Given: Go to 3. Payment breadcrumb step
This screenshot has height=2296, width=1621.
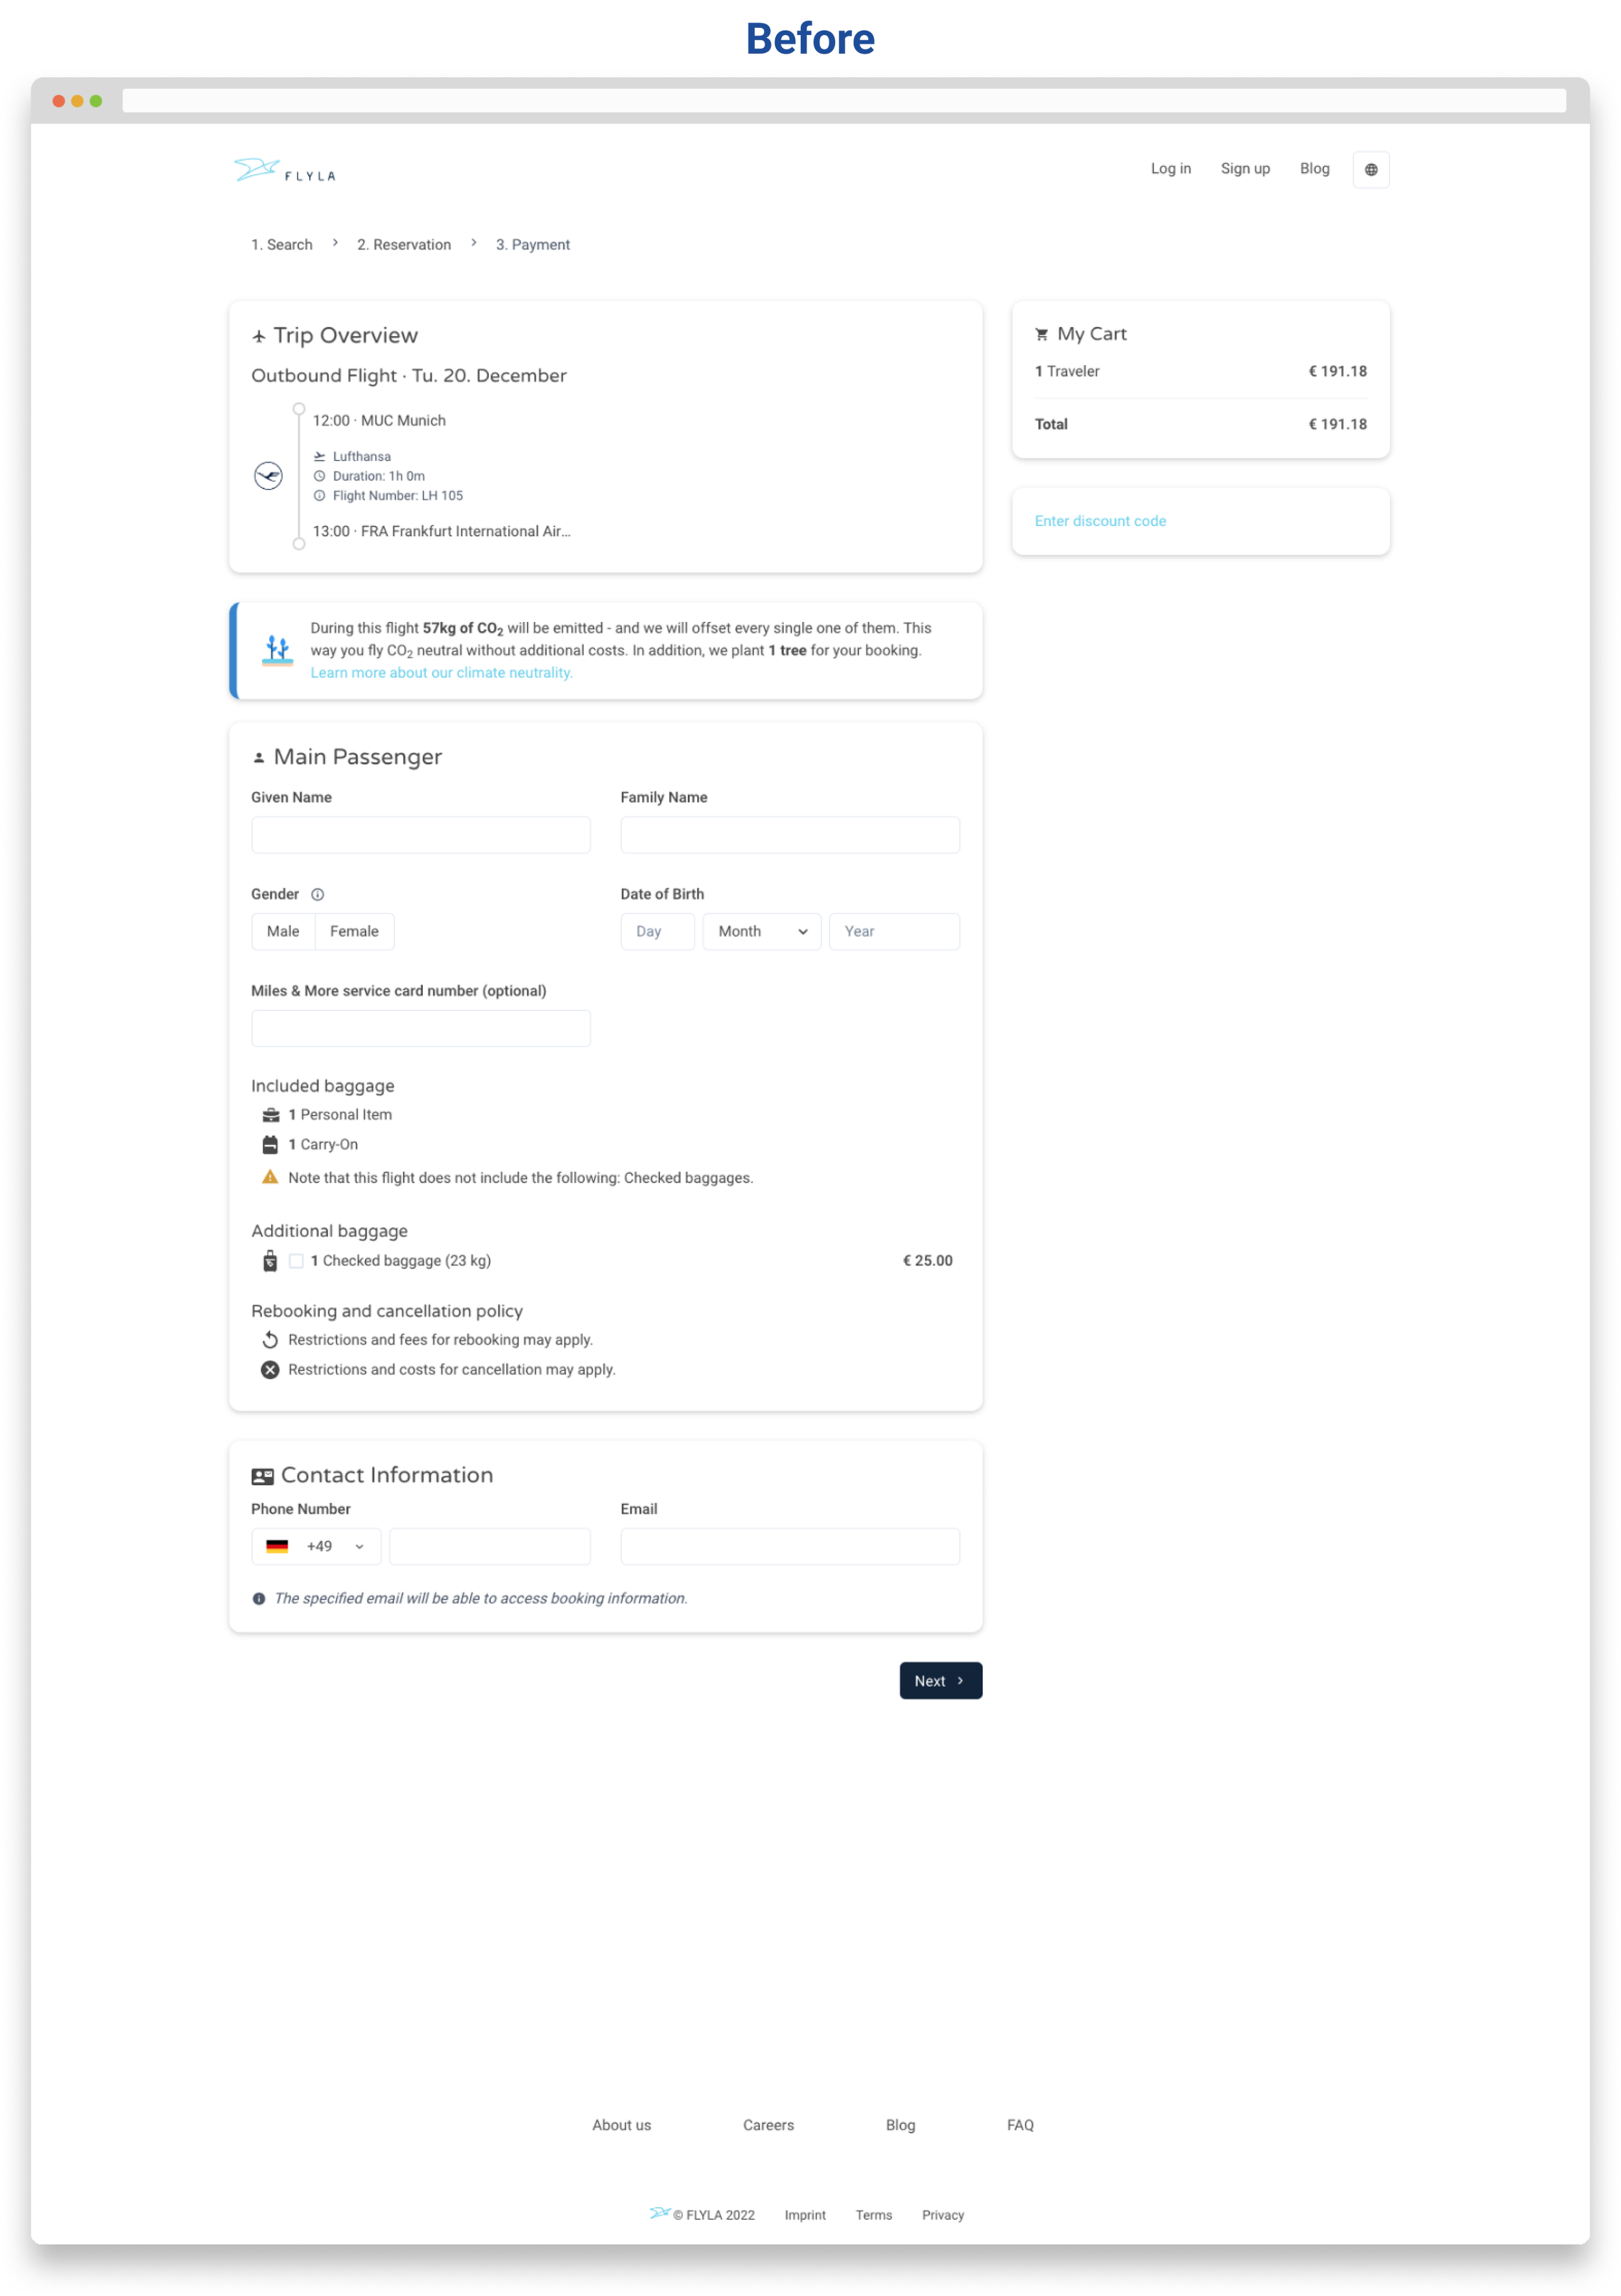Looking at the screenshot, I should coord(533,245).
